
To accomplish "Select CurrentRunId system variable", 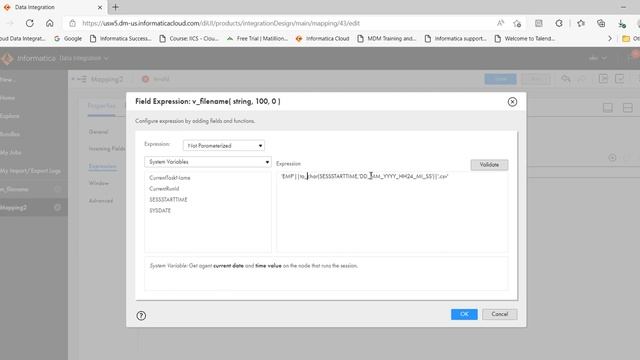I will pyautogui.click(x=164, y=189).
